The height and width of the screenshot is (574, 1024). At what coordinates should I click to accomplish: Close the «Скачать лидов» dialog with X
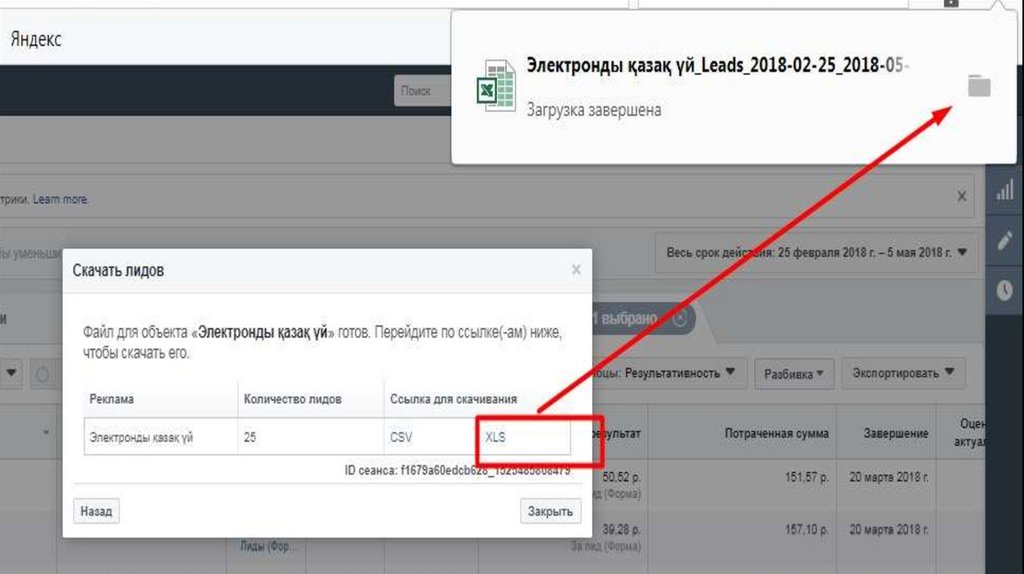(575, 270)
